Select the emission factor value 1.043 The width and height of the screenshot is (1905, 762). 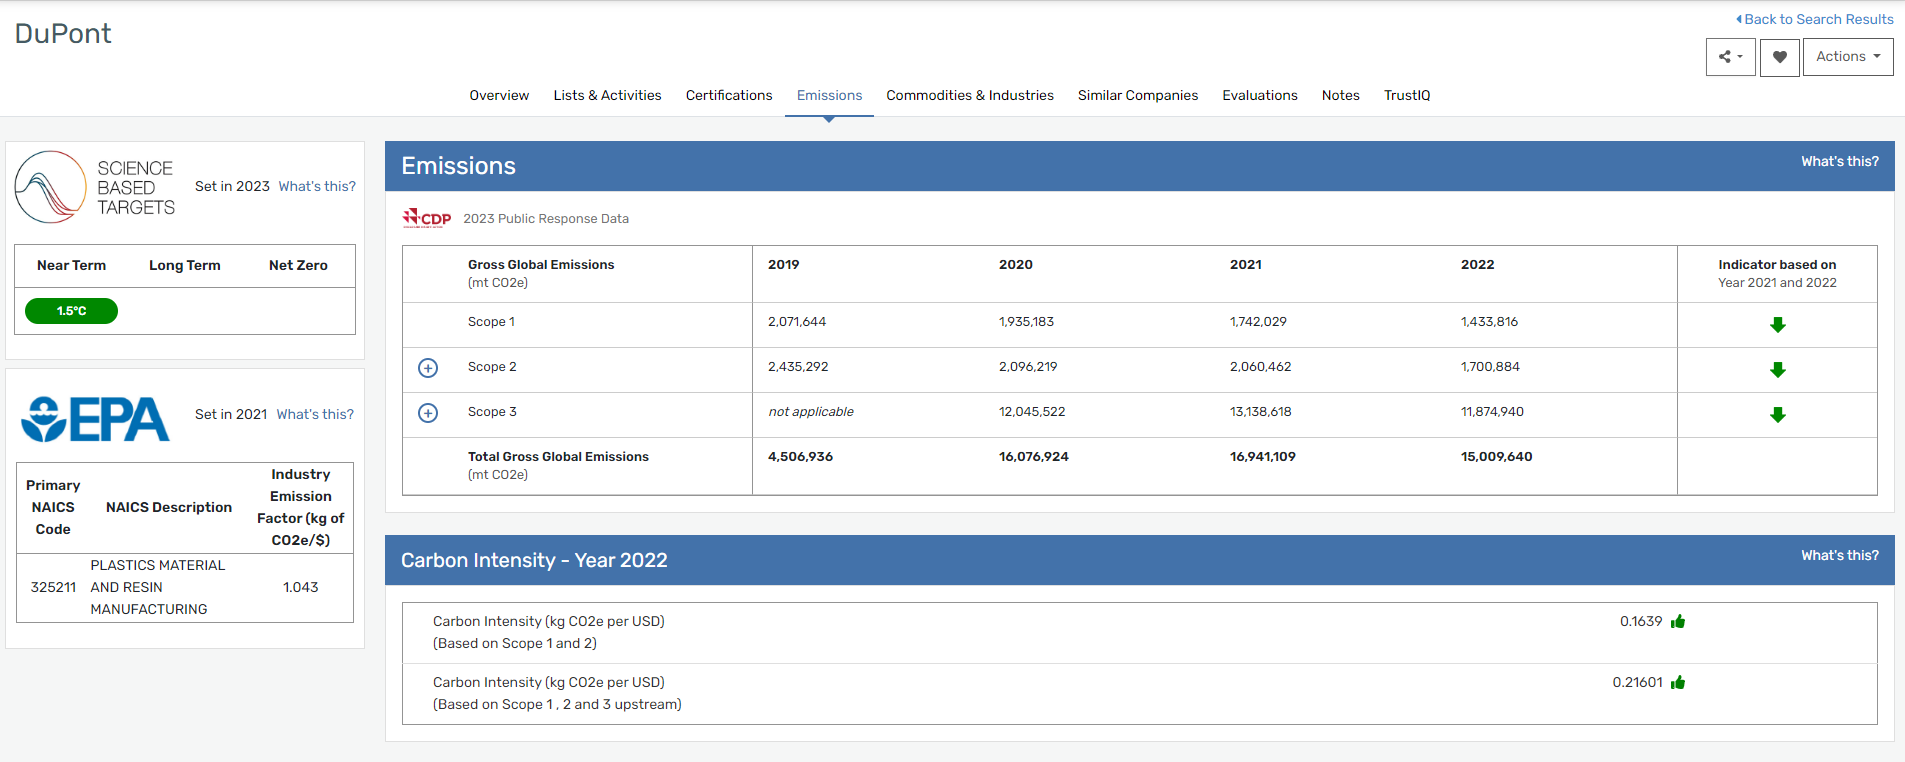(301, 587)
